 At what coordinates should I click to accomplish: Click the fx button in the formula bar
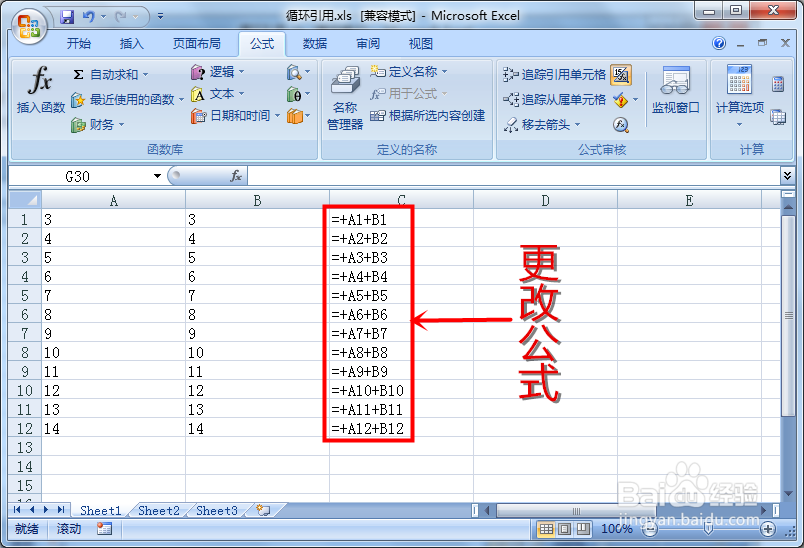coord(236,176)
